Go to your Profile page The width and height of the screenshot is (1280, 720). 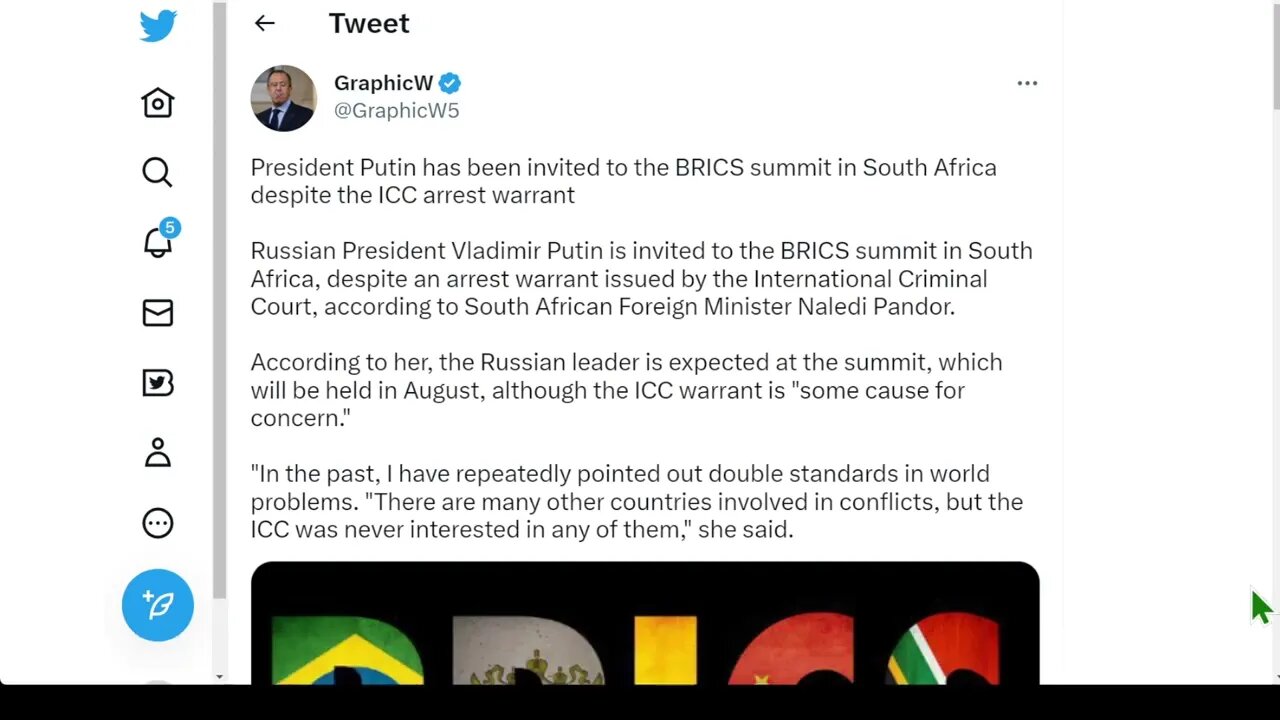[x=158, y=453]
